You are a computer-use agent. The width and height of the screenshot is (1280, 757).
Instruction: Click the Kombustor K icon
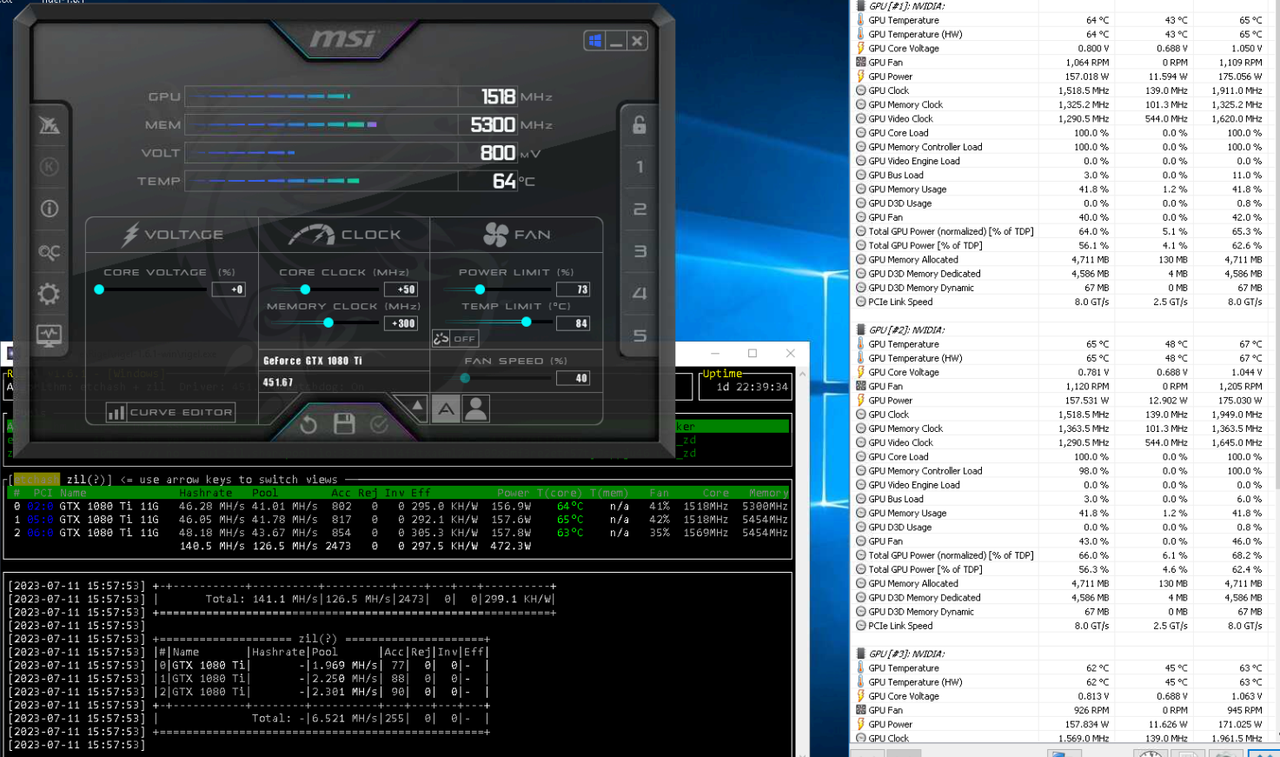pos(48,167)
